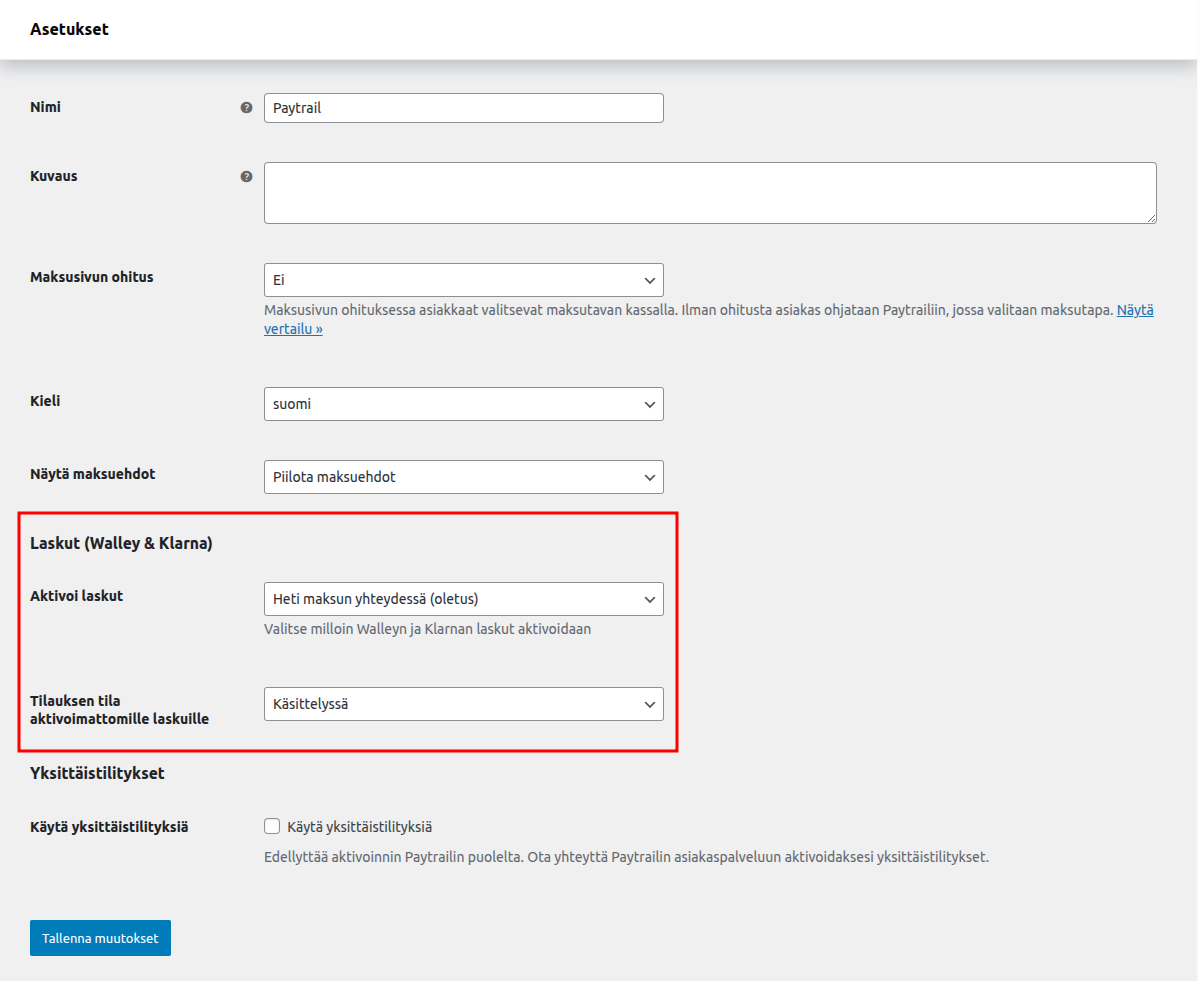Expand the Tilauksen tila aktivoimattomille laskuille dropdown
Image resolution: width=1199 pixels, height=981 pixels.
tap(463, 704)
